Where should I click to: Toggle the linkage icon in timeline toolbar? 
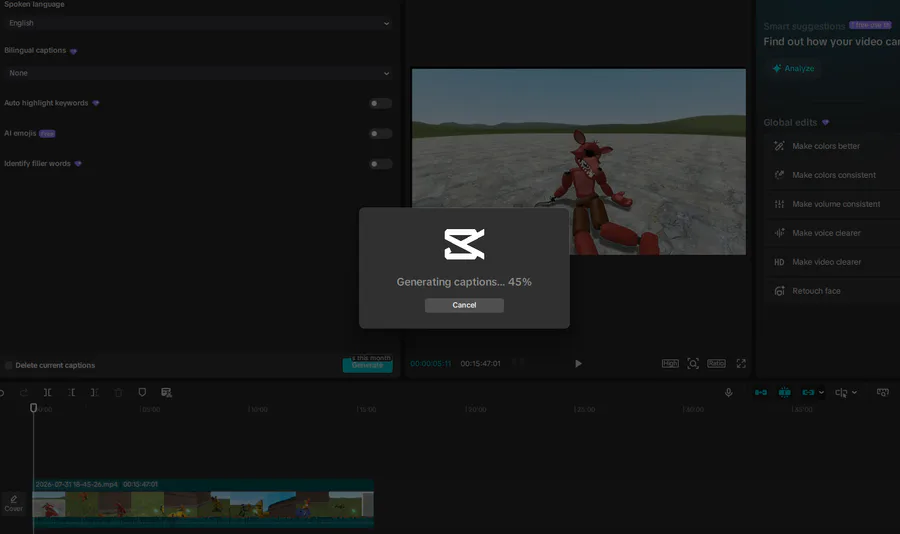coord(808,393)
